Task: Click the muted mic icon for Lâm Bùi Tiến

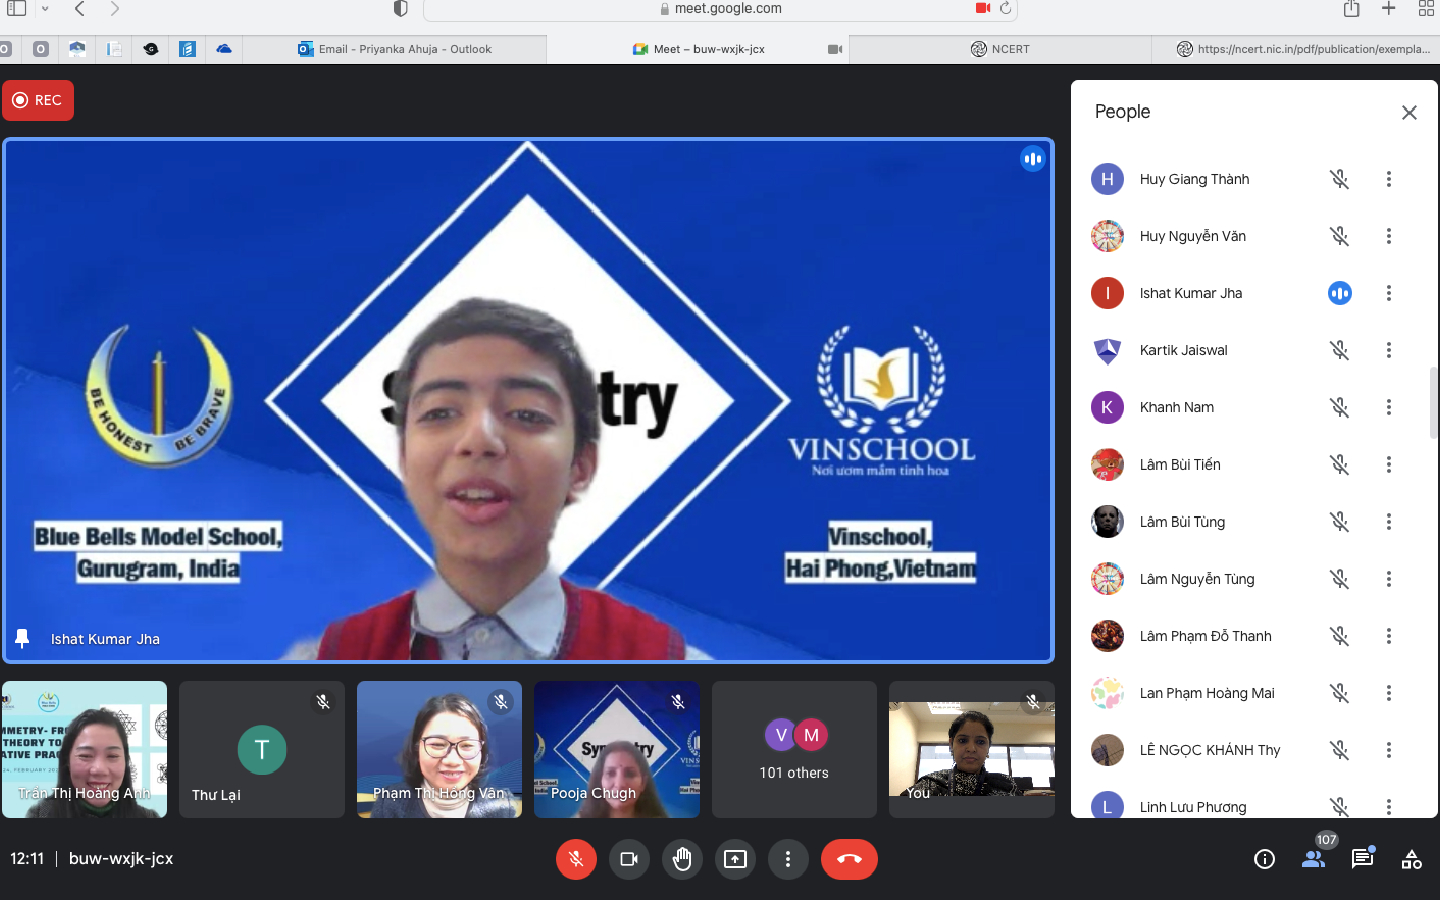Action: 1339,464
